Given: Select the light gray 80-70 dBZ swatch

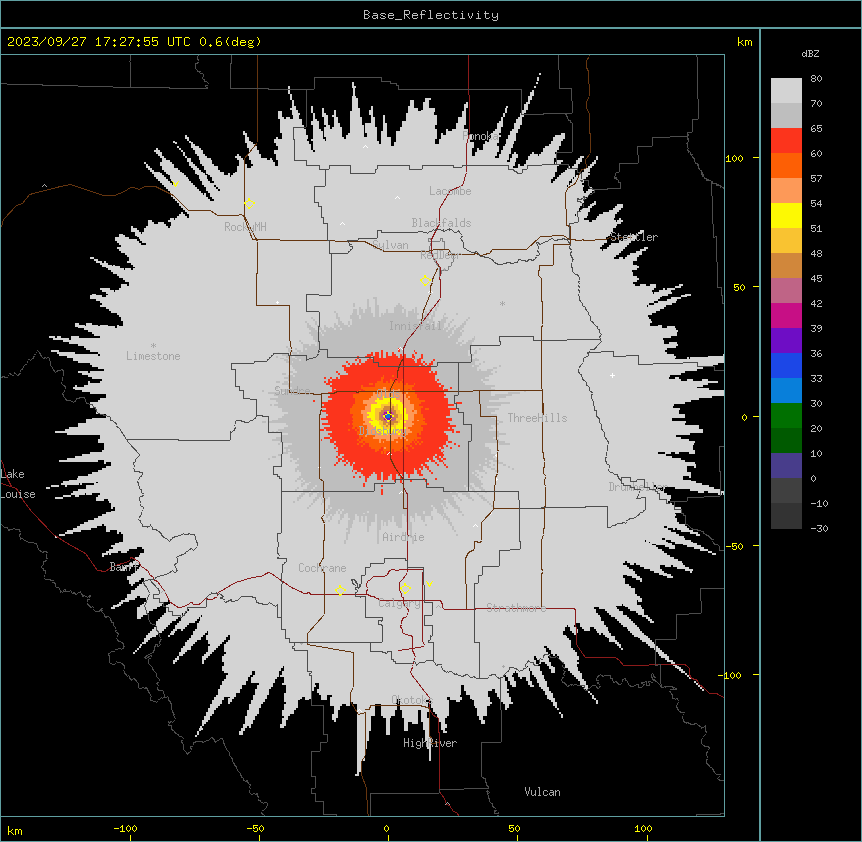Looking at the screenshot, I should [x=786, y=90].
